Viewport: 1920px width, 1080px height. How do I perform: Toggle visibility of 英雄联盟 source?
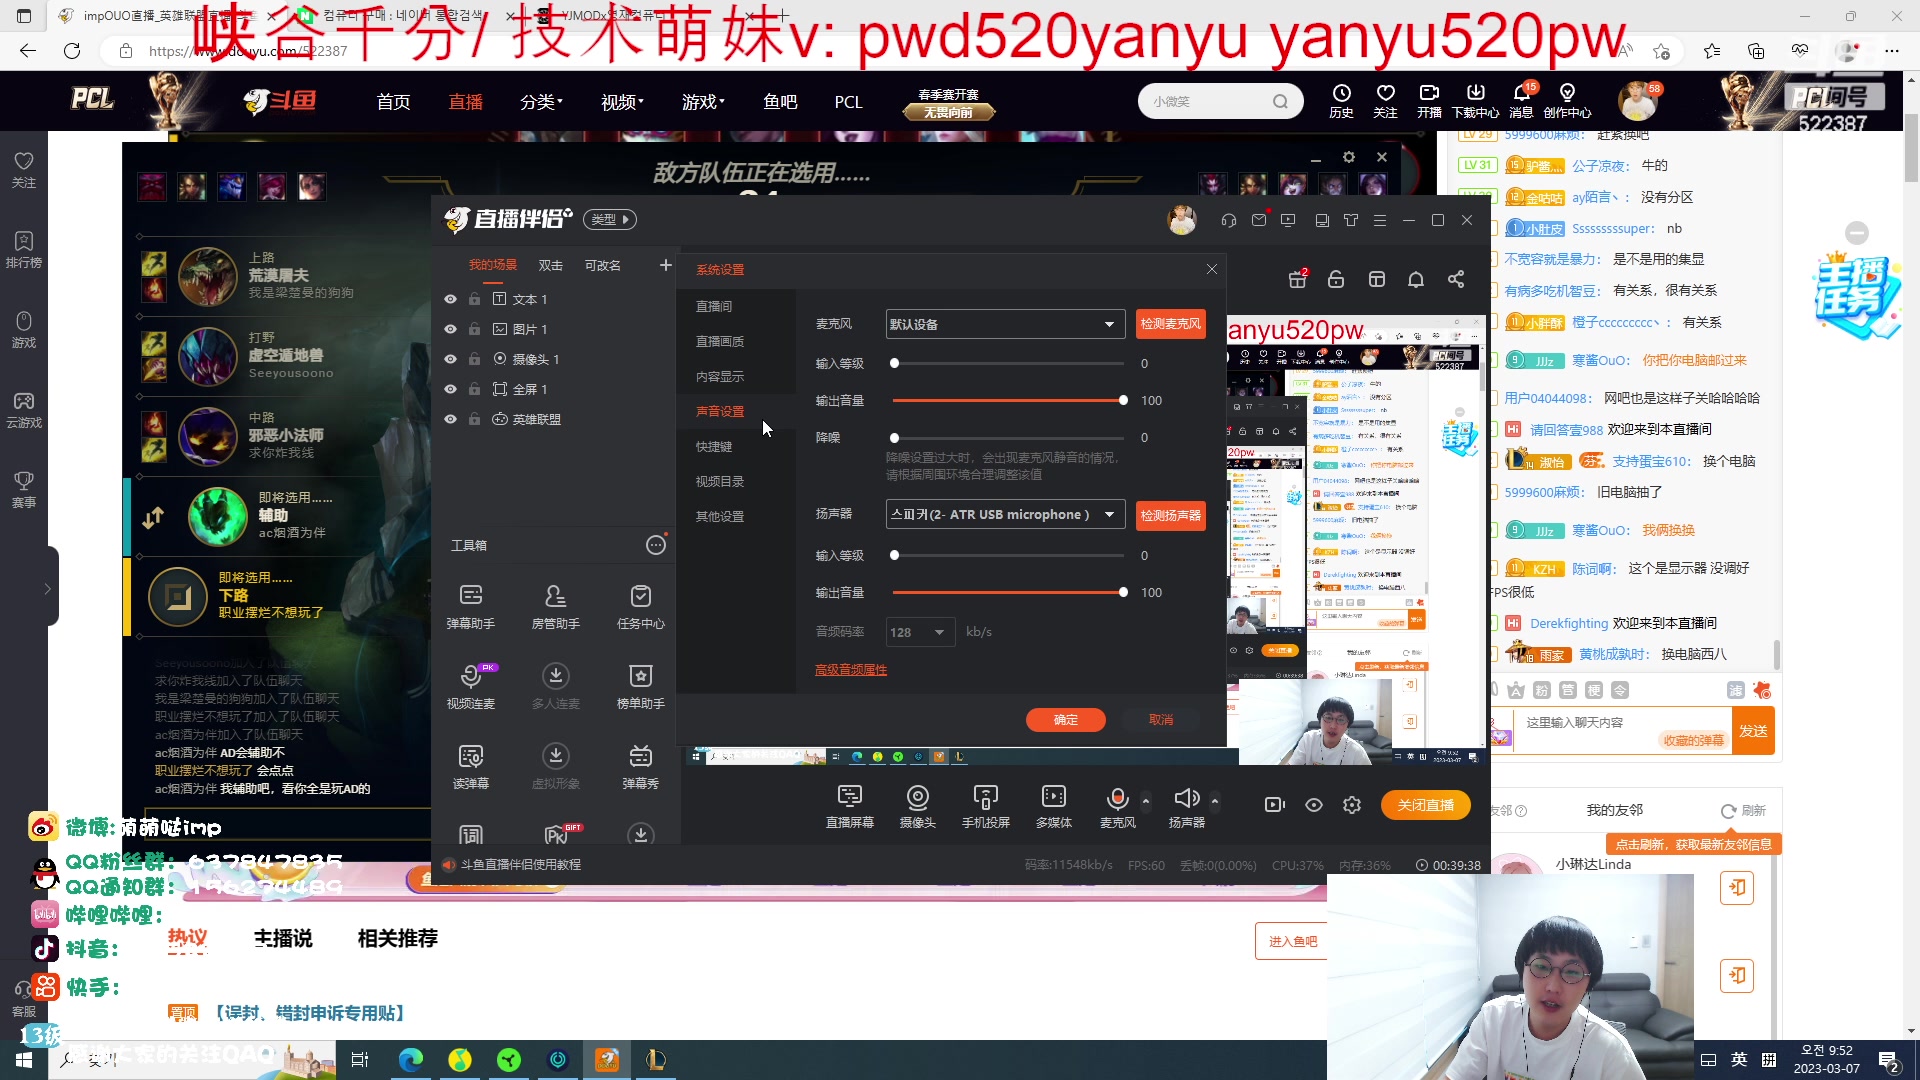pos(450,419)
